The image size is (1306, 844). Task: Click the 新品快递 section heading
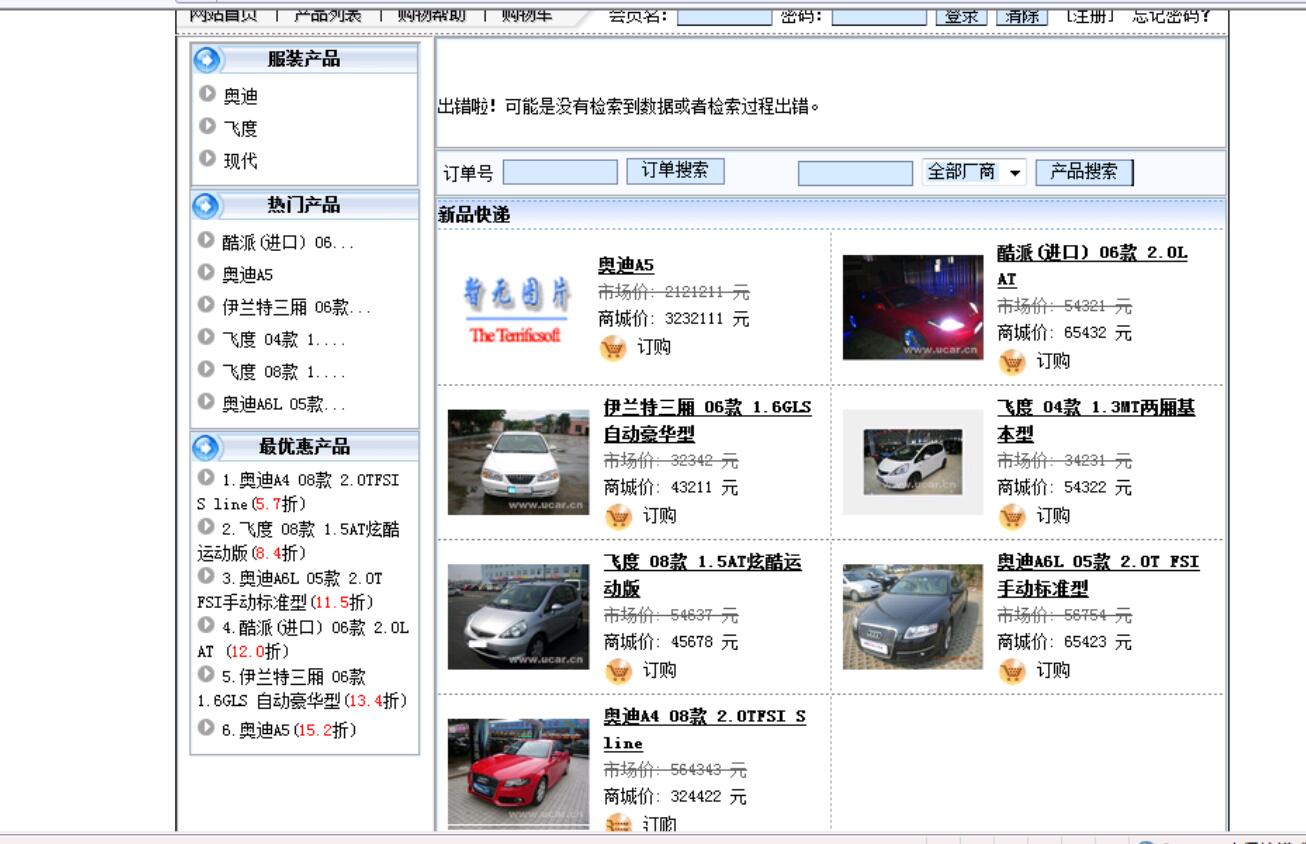point(474,215)
